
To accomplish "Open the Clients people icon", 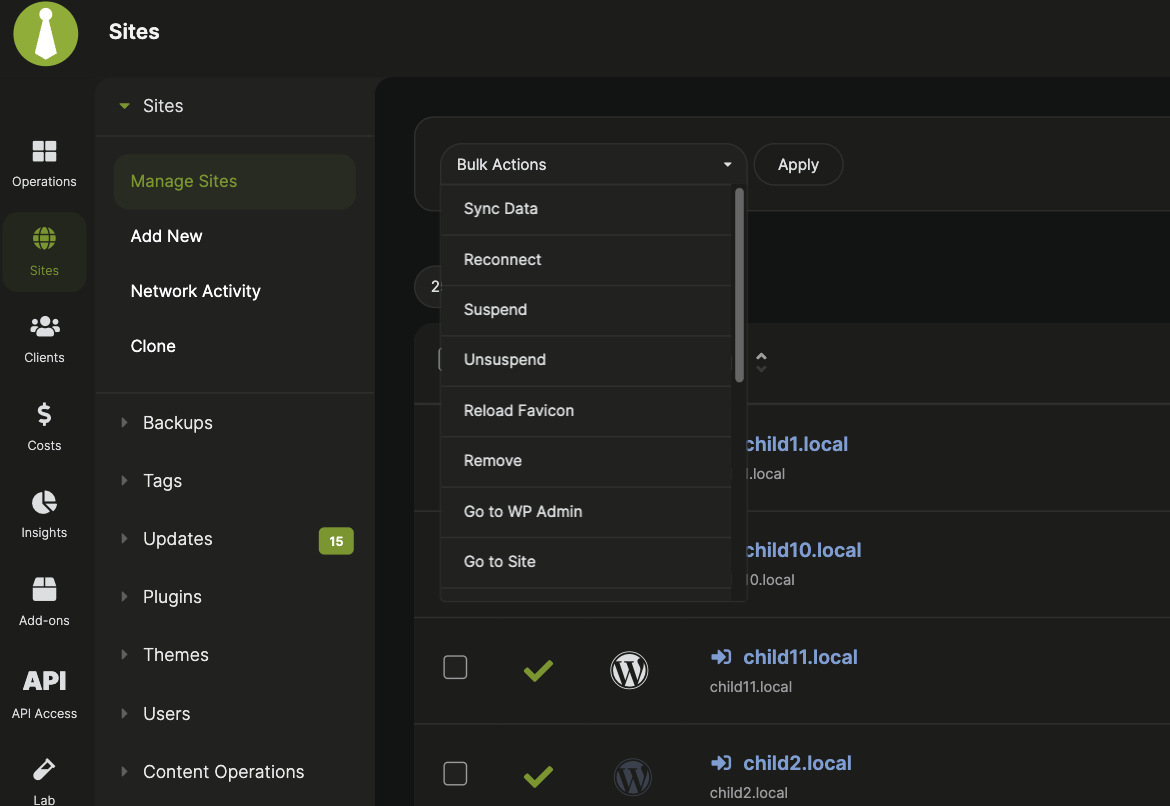I will 45,326.
